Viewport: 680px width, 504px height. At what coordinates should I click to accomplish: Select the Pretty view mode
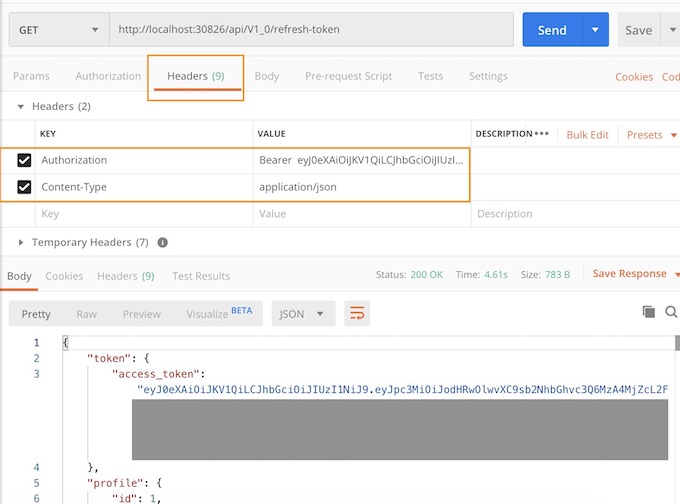pos(36,314)
